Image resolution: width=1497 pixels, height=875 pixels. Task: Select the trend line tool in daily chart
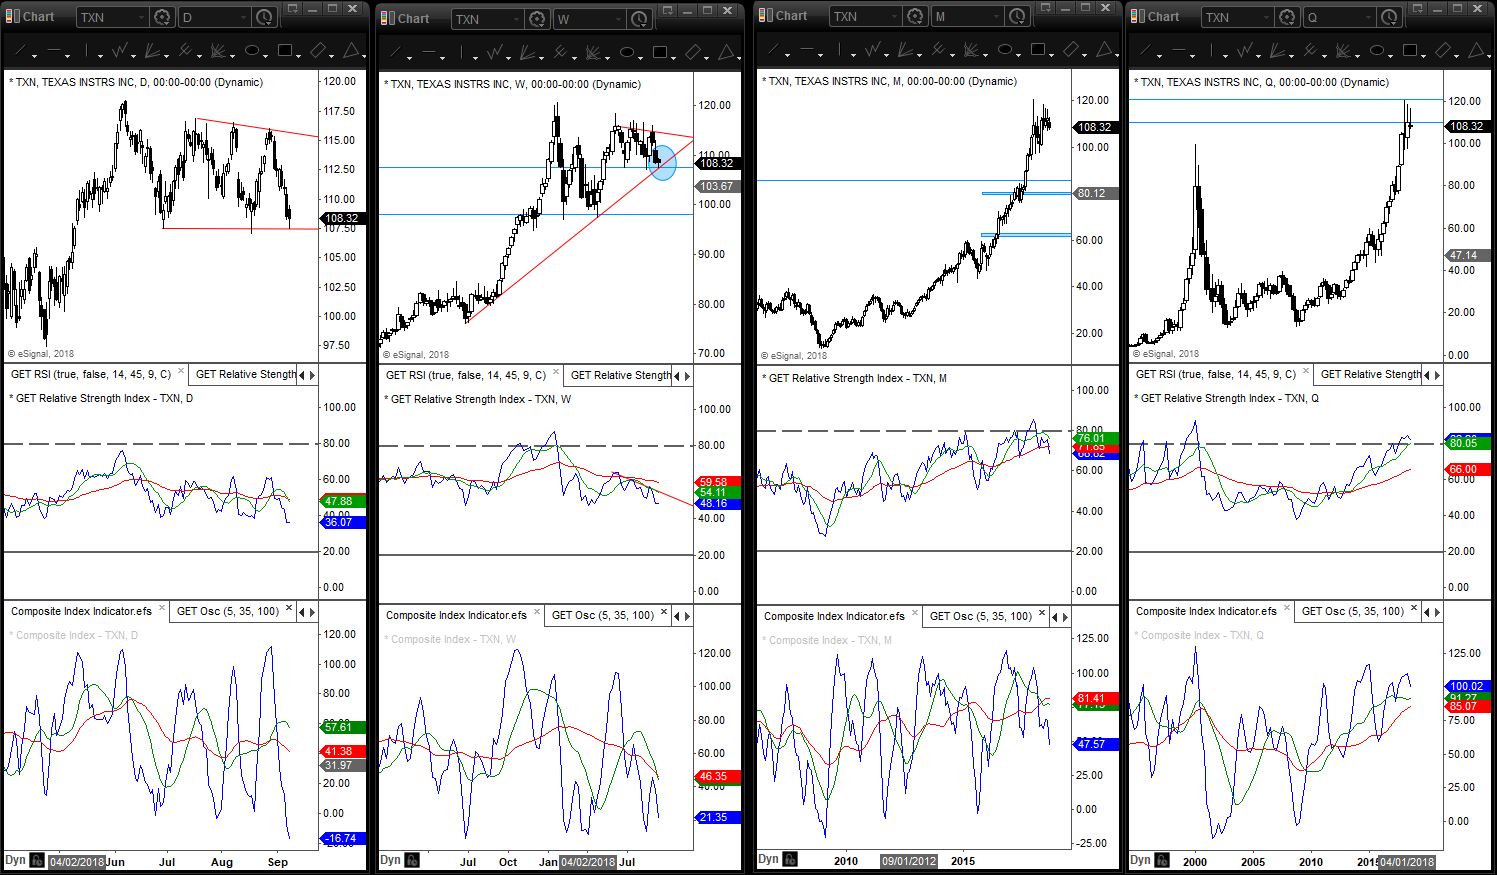pyautogui.click(x=20, y=51)
